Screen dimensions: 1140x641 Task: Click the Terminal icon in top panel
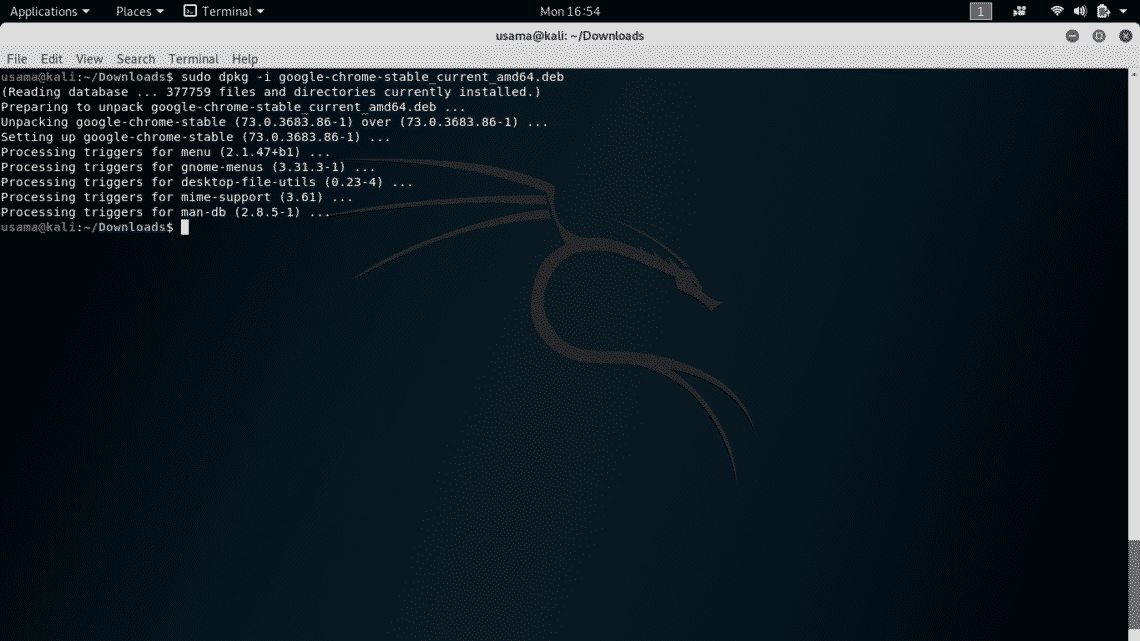pos(190,12)
